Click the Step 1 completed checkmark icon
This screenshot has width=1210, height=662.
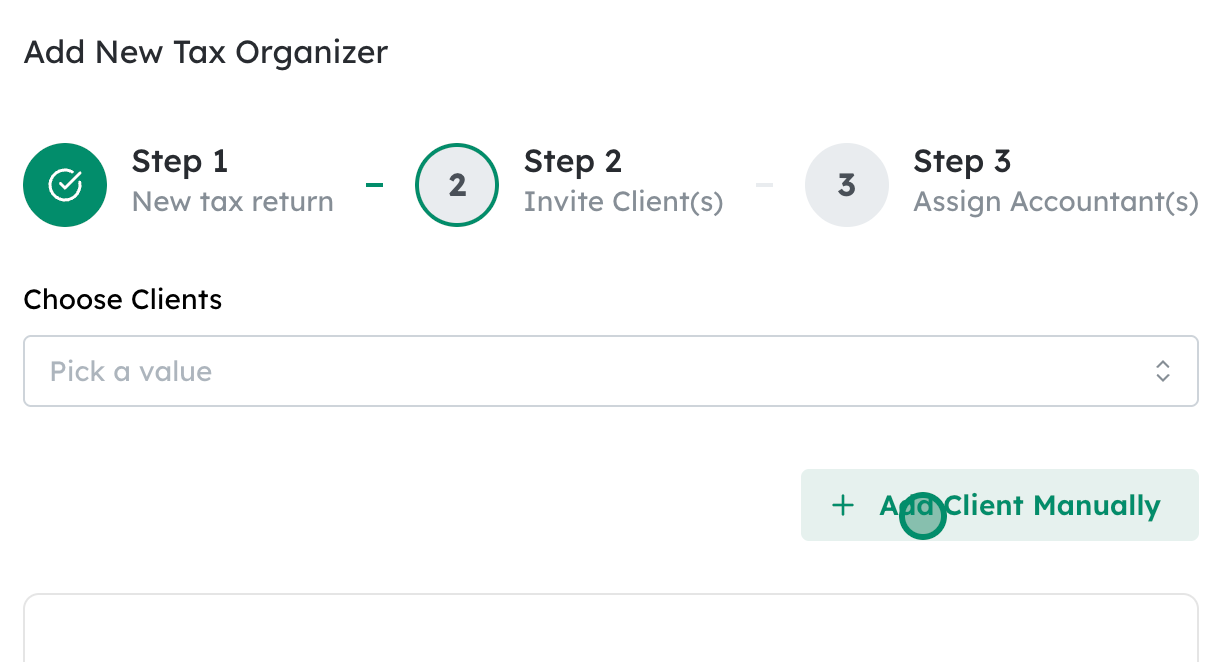pos(65,185)
